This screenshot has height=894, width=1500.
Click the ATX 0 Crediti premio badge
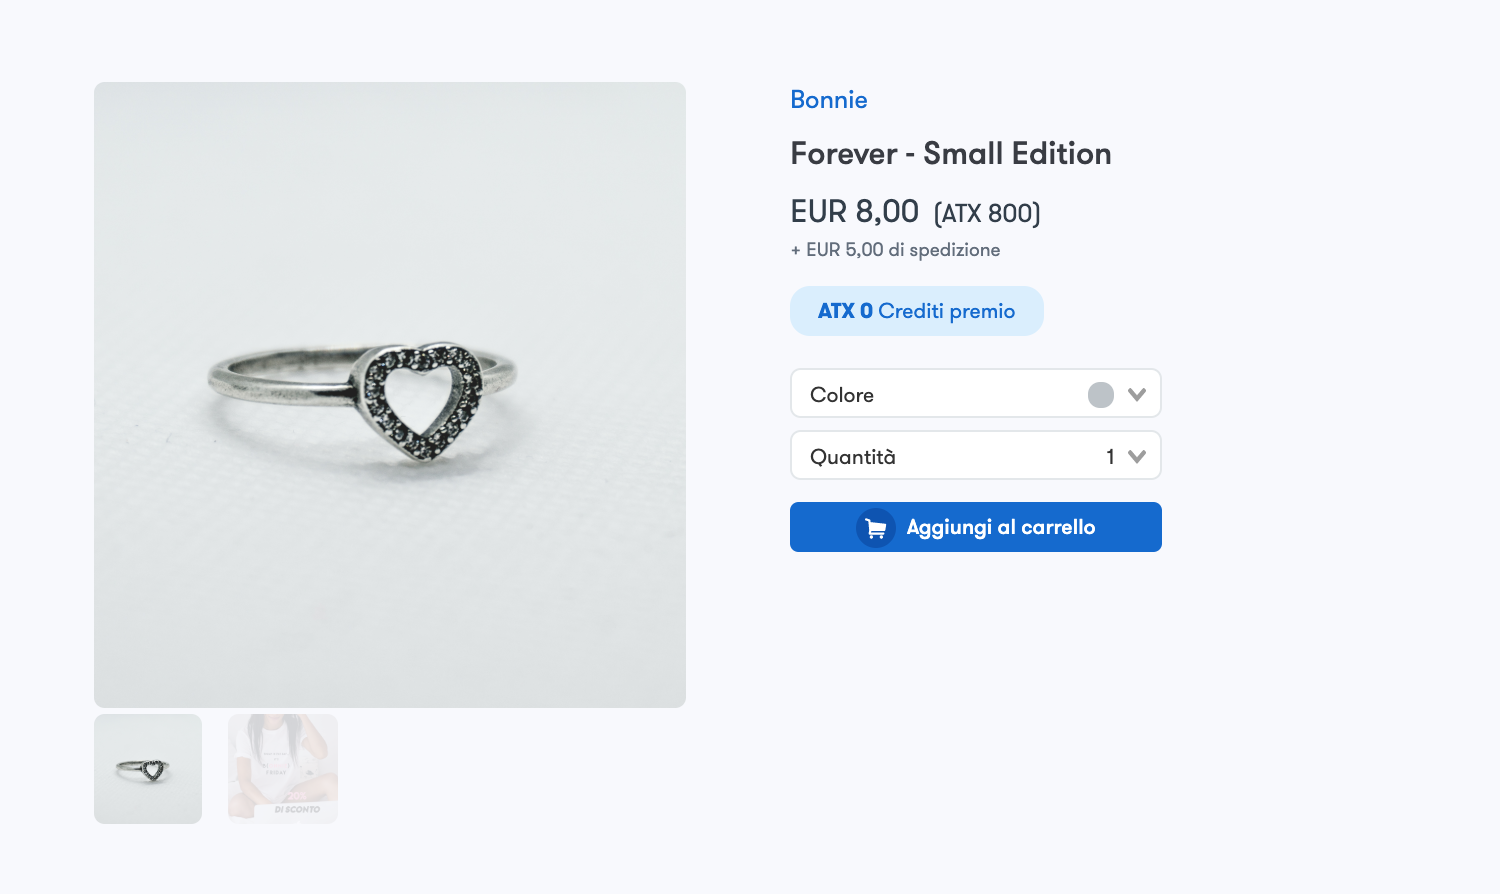pyautogui.click(x=916, y=311)
